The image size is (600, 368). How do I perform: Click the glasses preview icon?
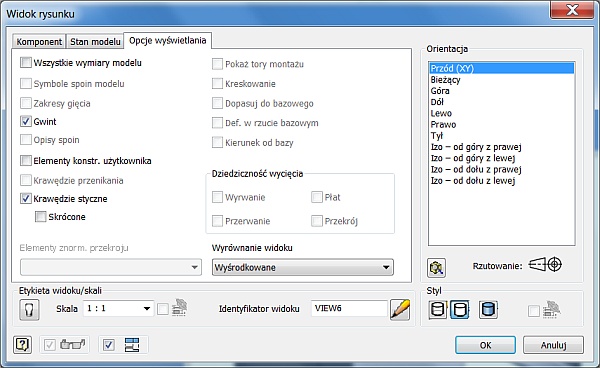click(72, 344)
